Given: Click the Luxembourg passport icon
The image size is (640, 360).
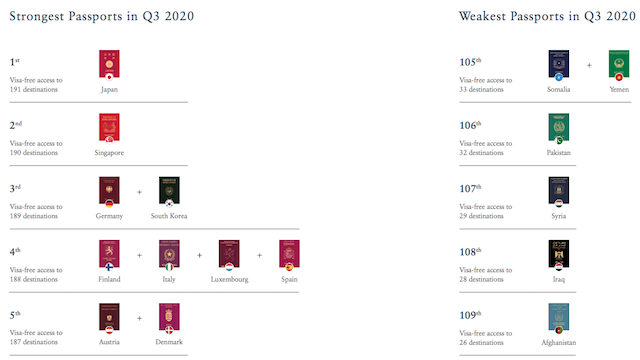Looking at the screenshot, I should tap(229, 254).
